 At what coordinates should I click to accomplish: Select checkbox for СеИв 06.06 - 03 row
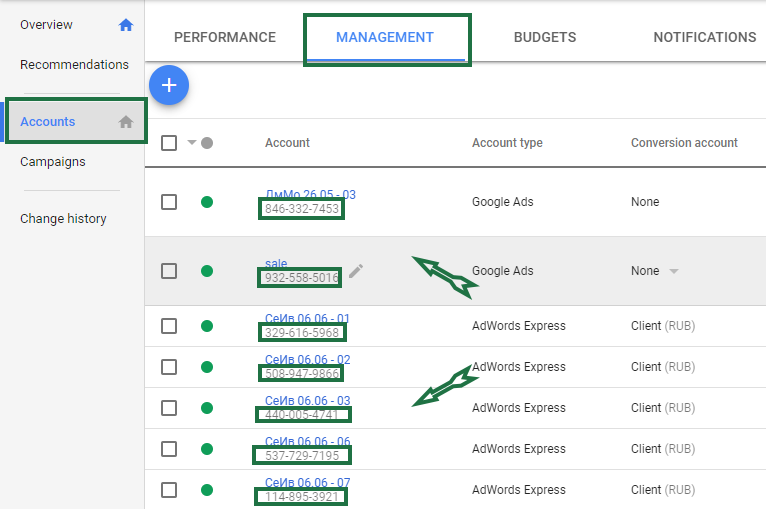pyautogui.click(x=169, y=408)
